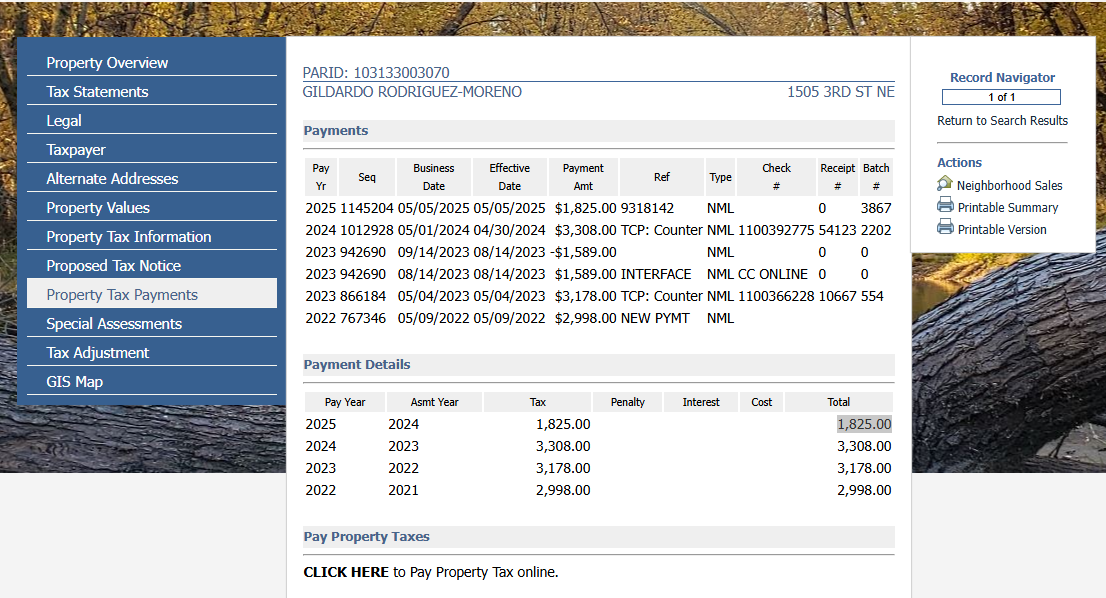Select Property Tax Payments tab

coord(122,295)
